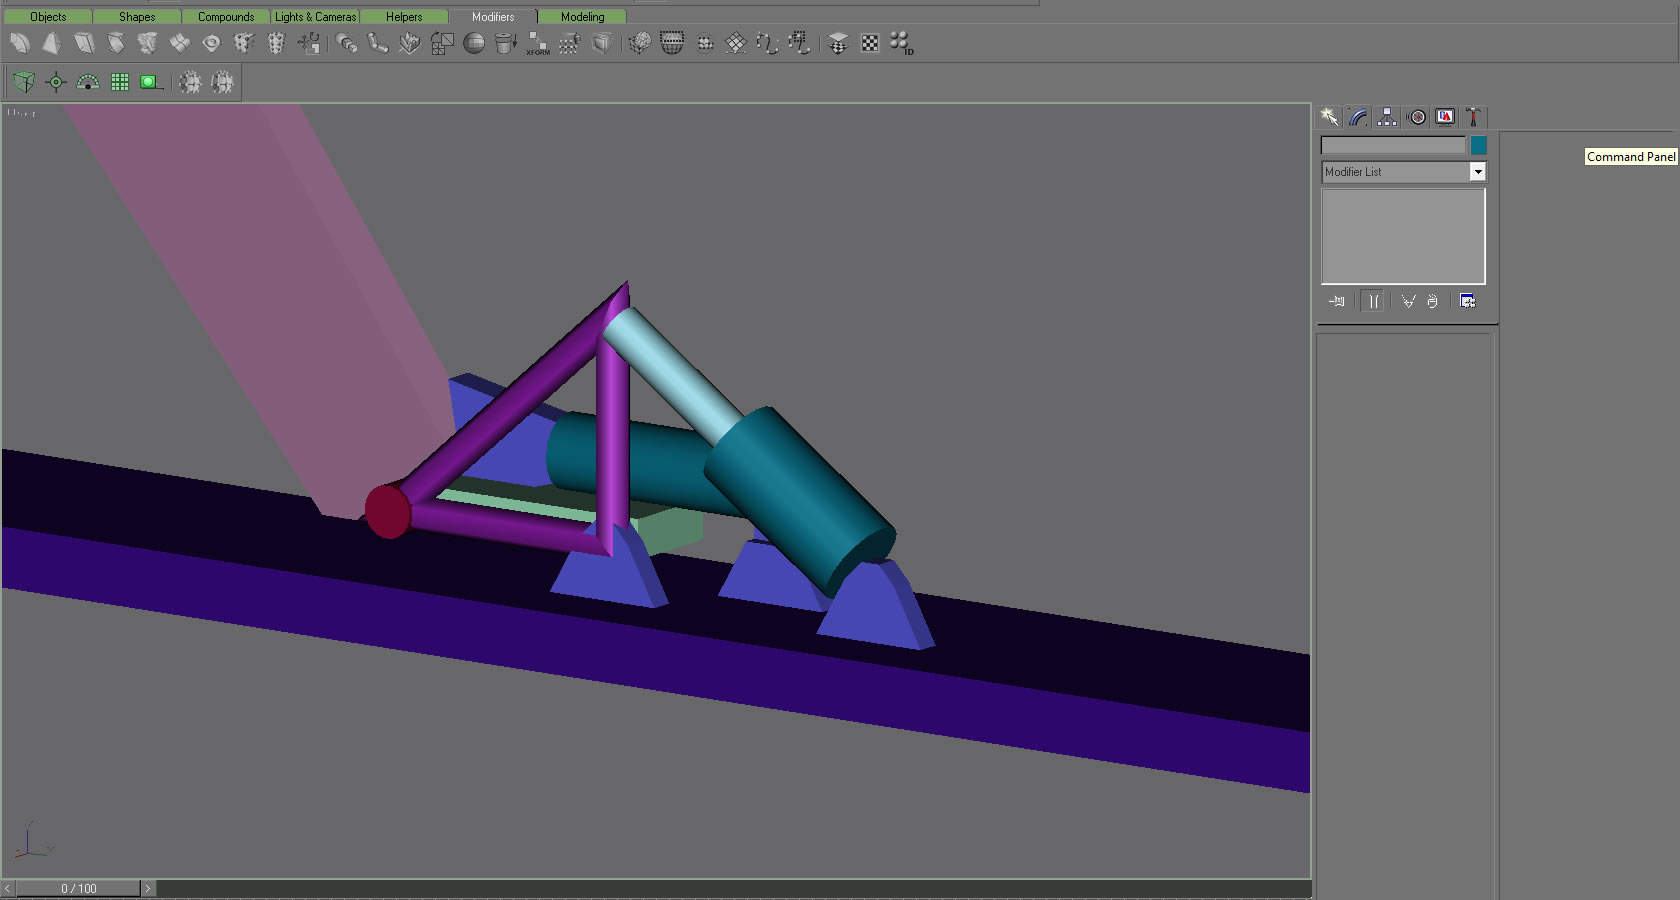The image size is (1680, 900).
Task: Click the green grid icon
Action: point(120,82)
